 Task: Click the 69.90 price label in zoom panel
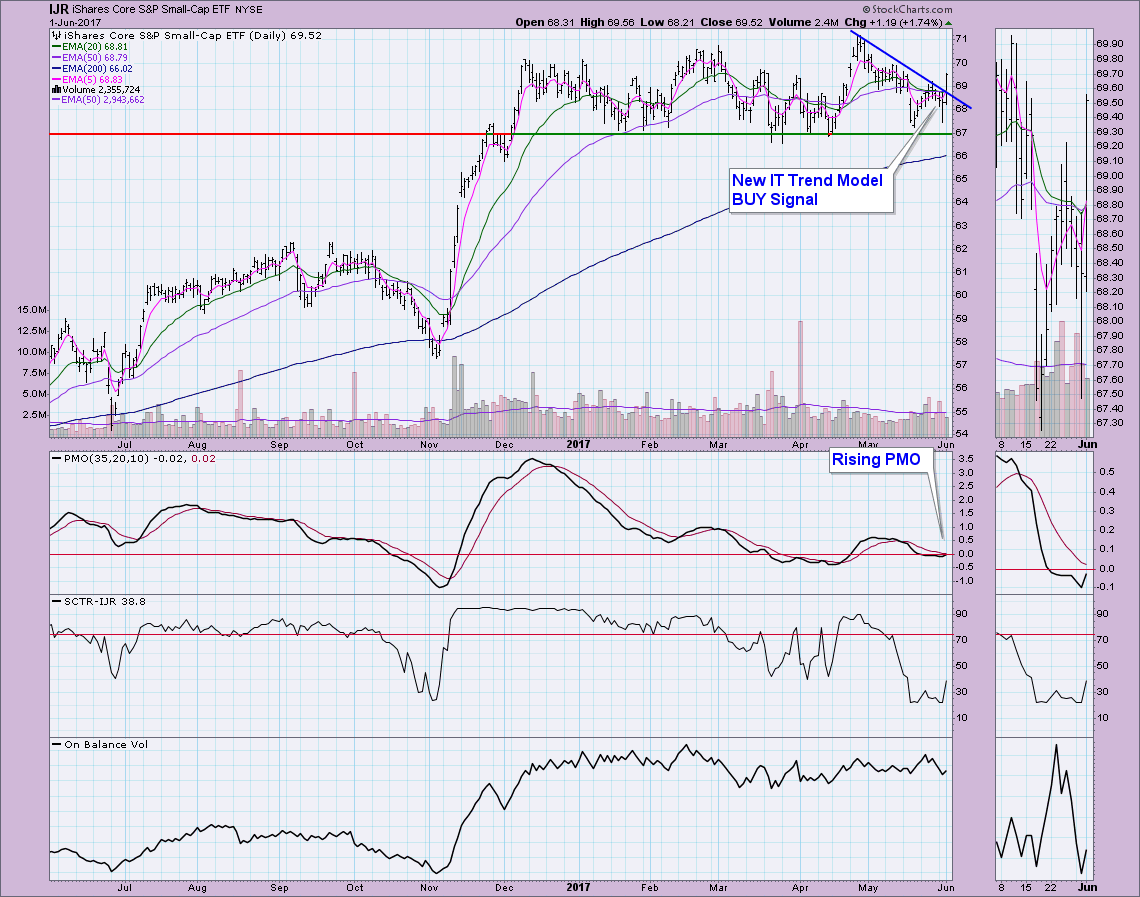[1108, 44]
